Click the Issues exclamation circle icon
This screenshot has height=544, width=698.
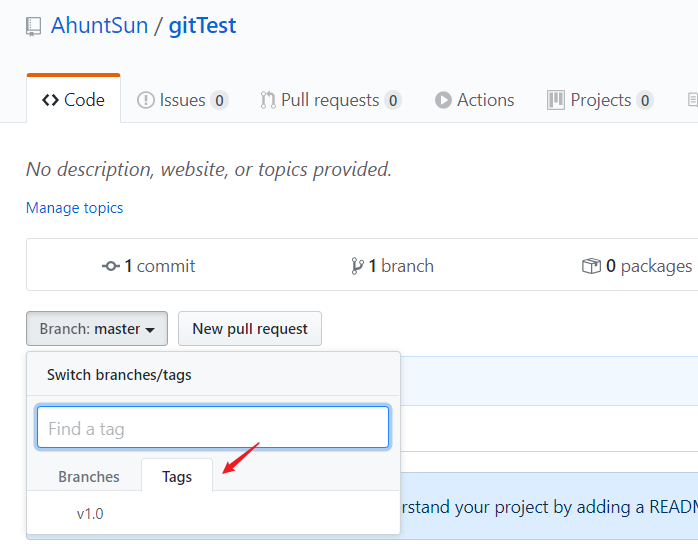coord(146,100)
